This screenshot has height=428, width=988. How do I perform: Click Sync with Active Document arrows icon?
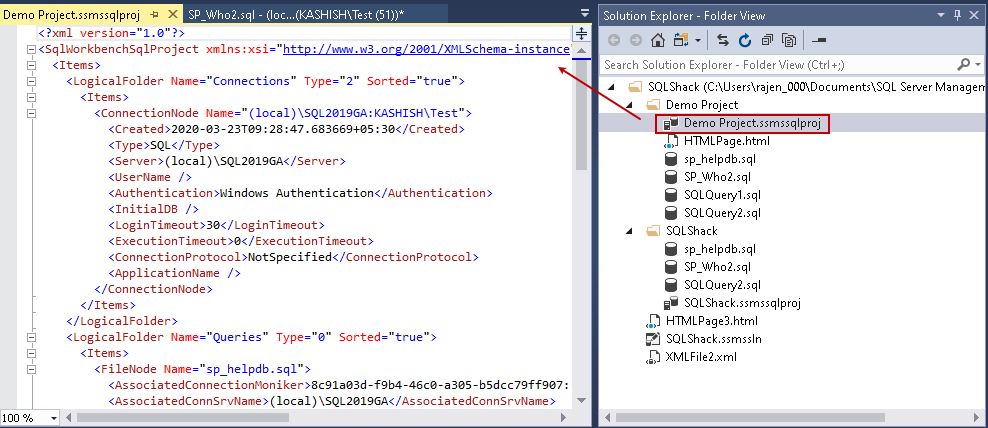click(723, 40)
